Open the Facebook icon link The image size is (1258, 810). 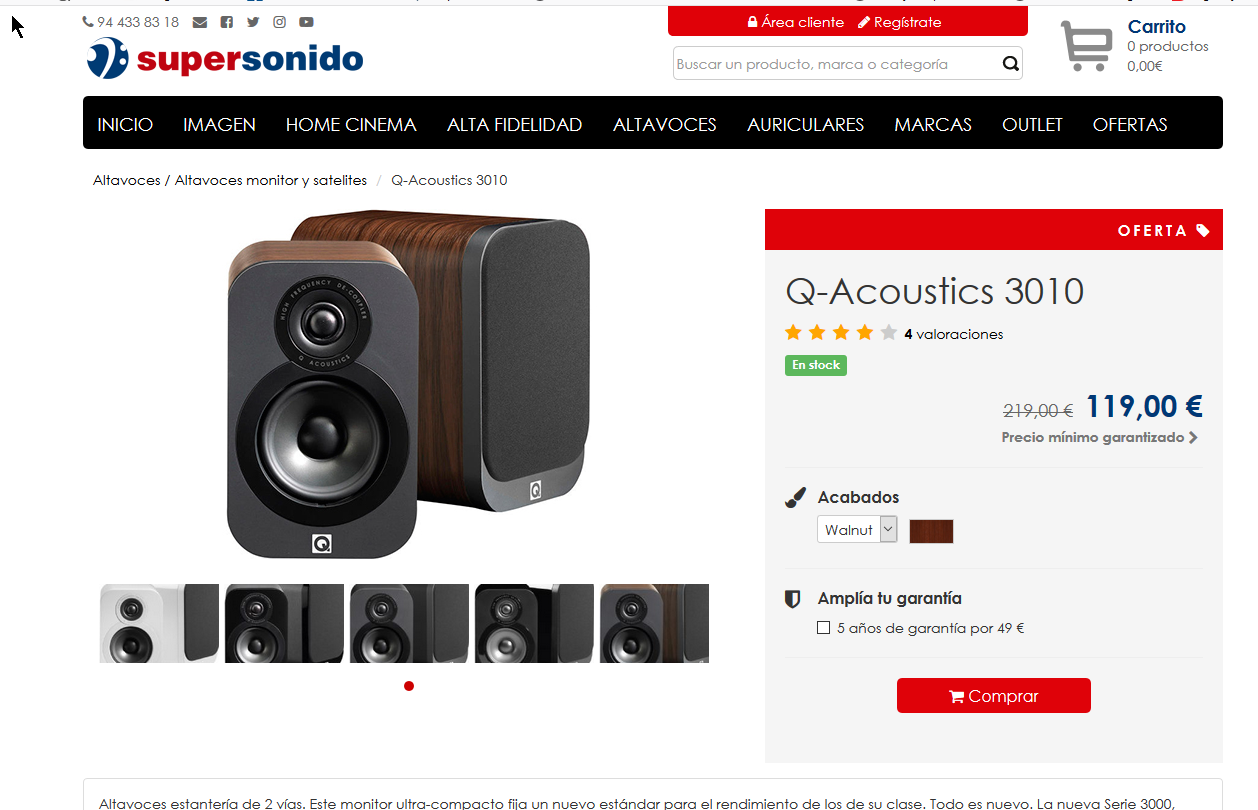click(227, 22)
